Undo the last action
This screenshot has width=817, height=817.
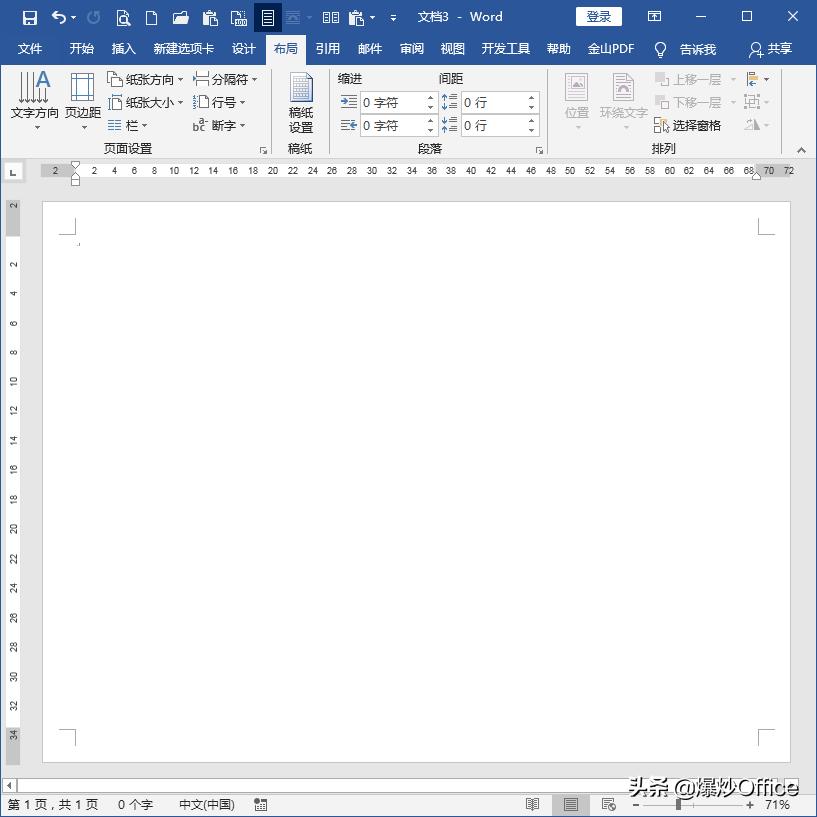[59, 18]
